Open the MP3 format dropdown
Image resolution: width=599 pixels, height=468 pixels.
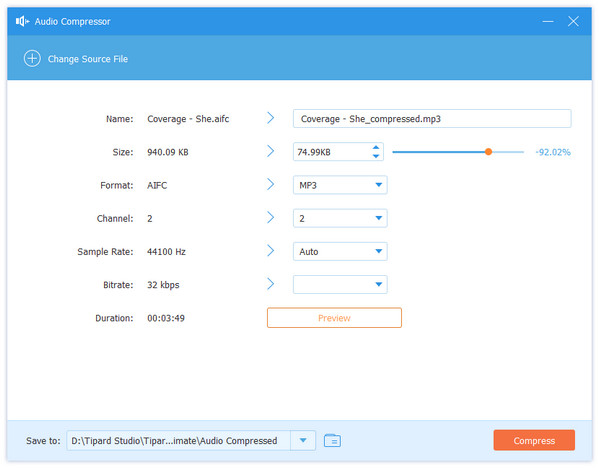coord(340,185)
